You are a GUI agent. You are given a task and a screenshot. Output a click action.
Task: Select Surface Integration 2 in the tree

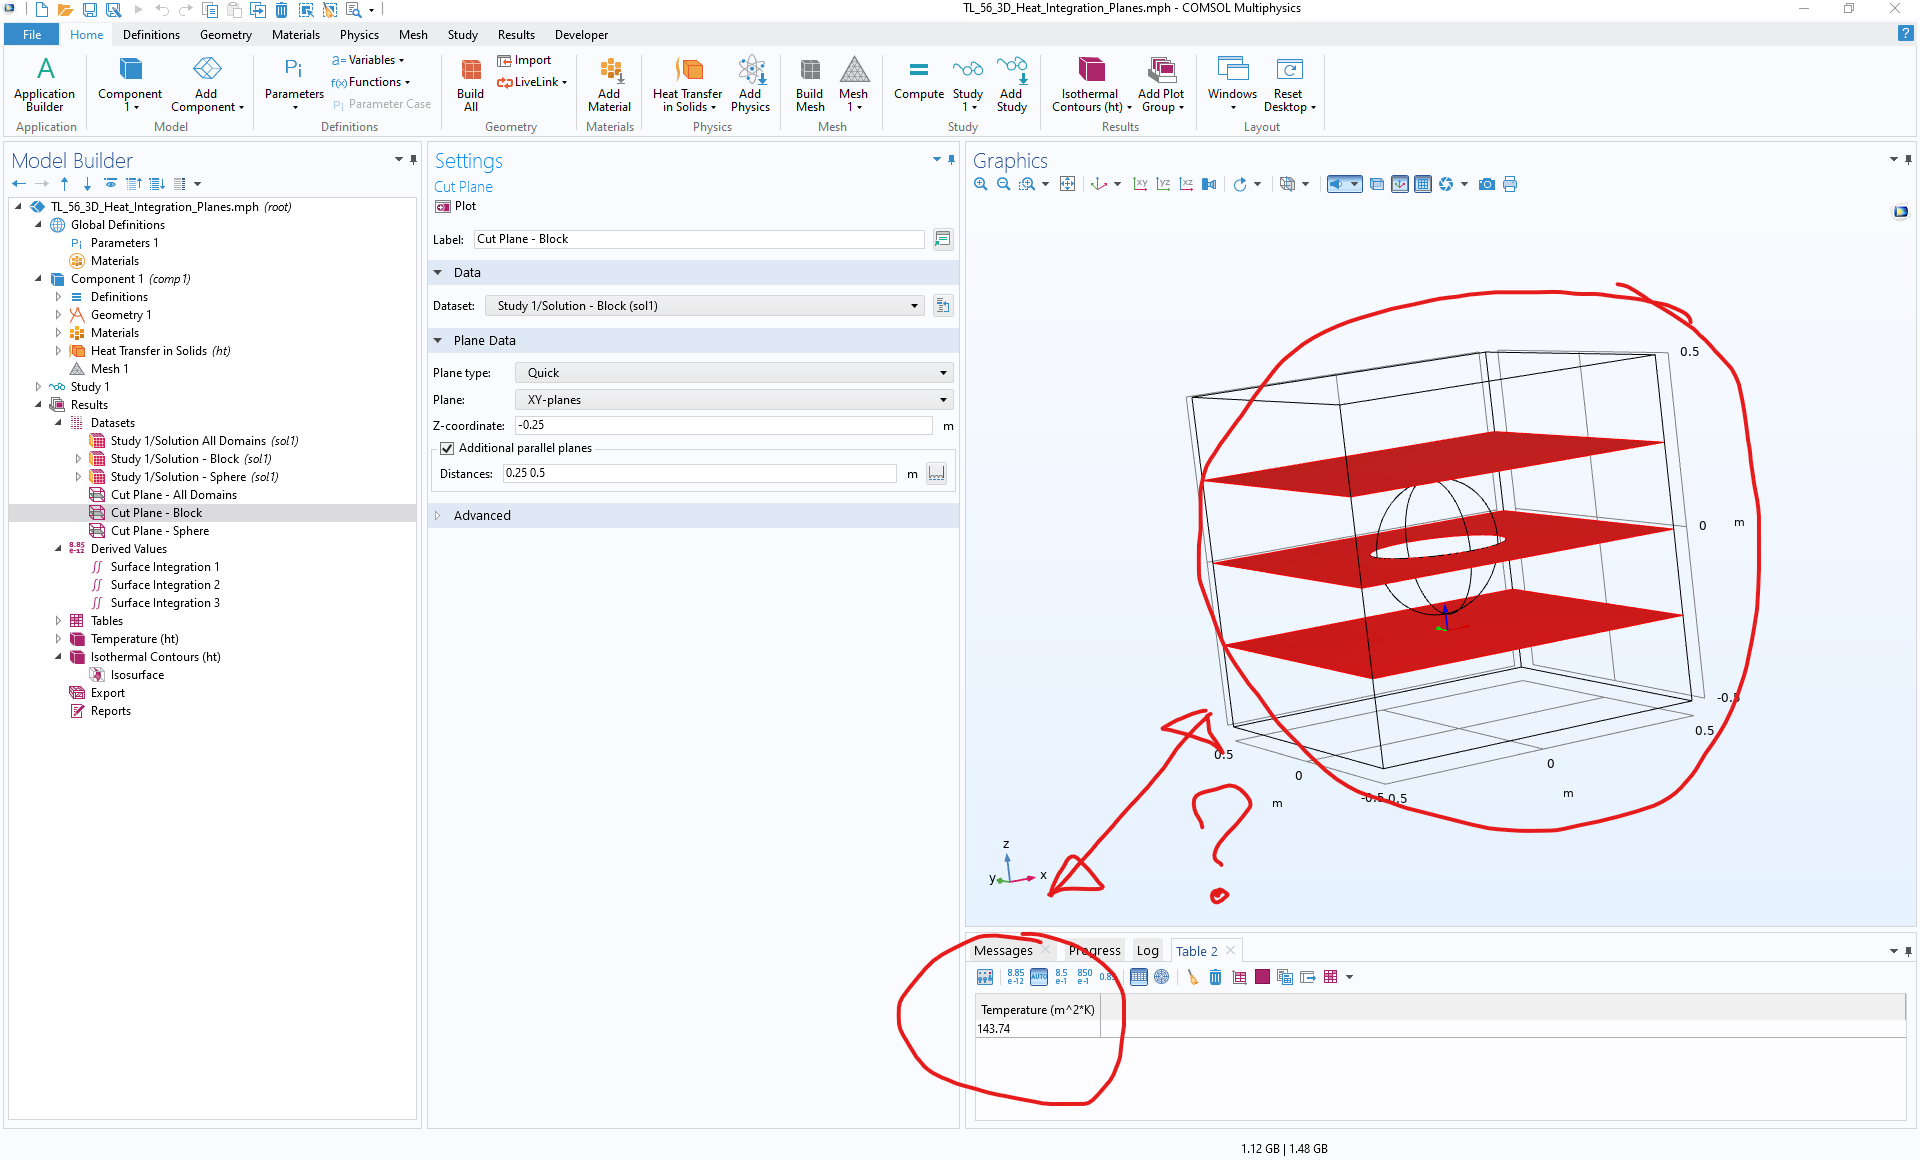click(165, 585)
